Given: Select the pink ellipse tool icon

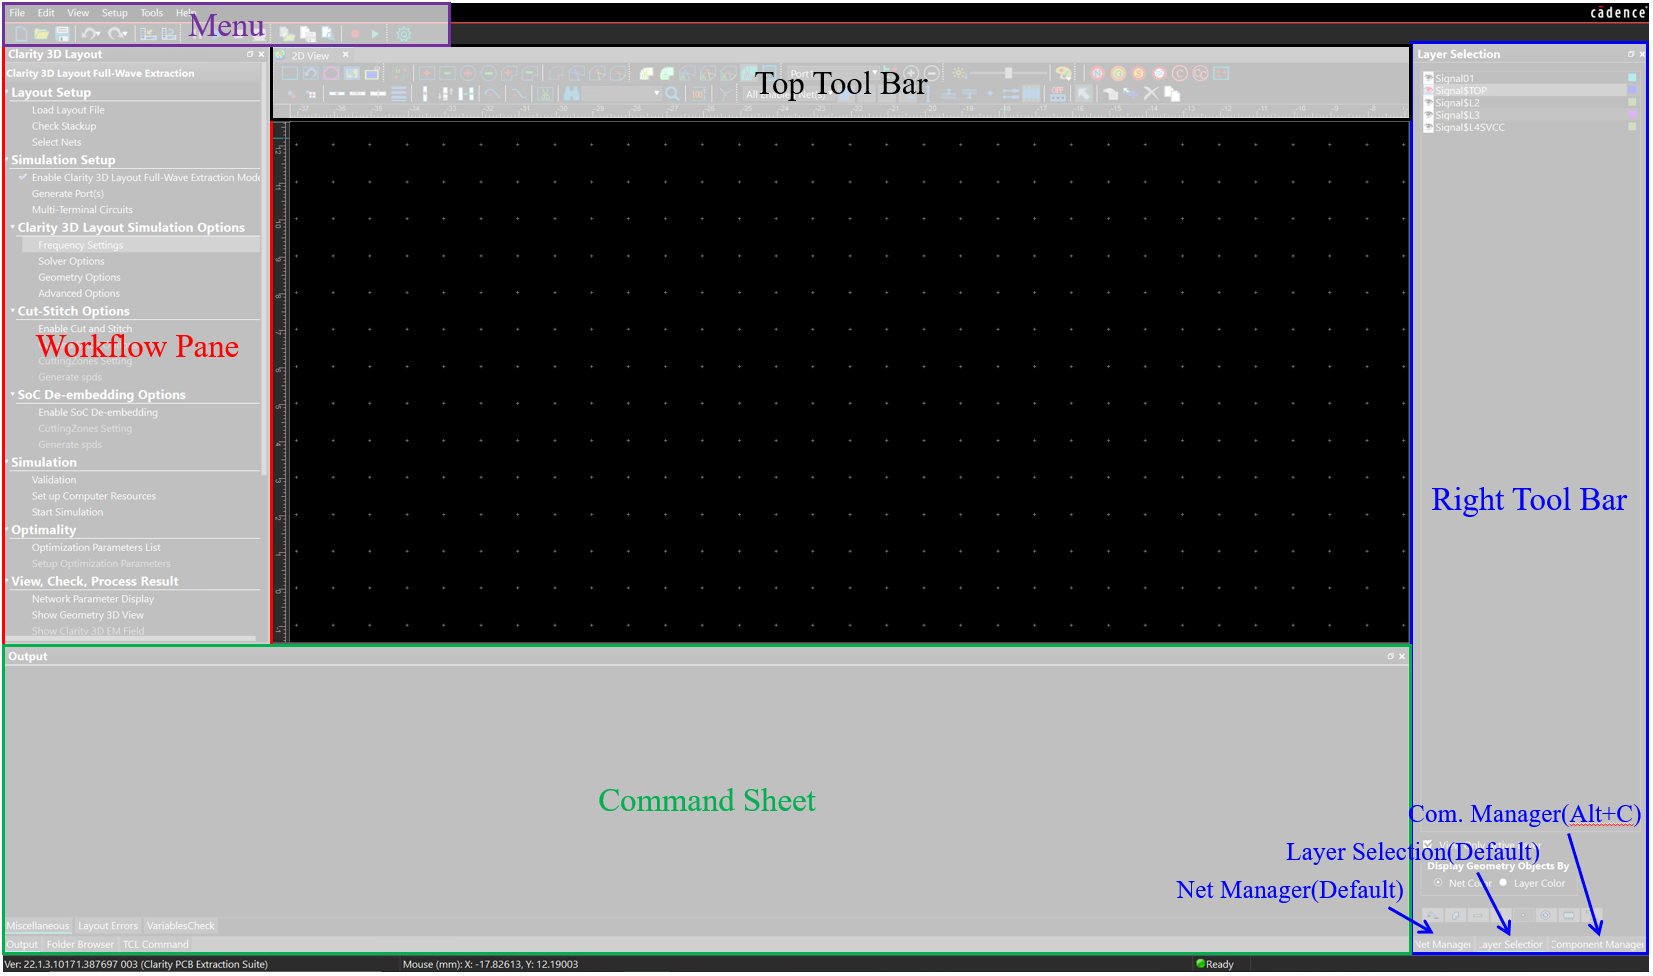Looking at the screenshot, I should tap(331, 73).
